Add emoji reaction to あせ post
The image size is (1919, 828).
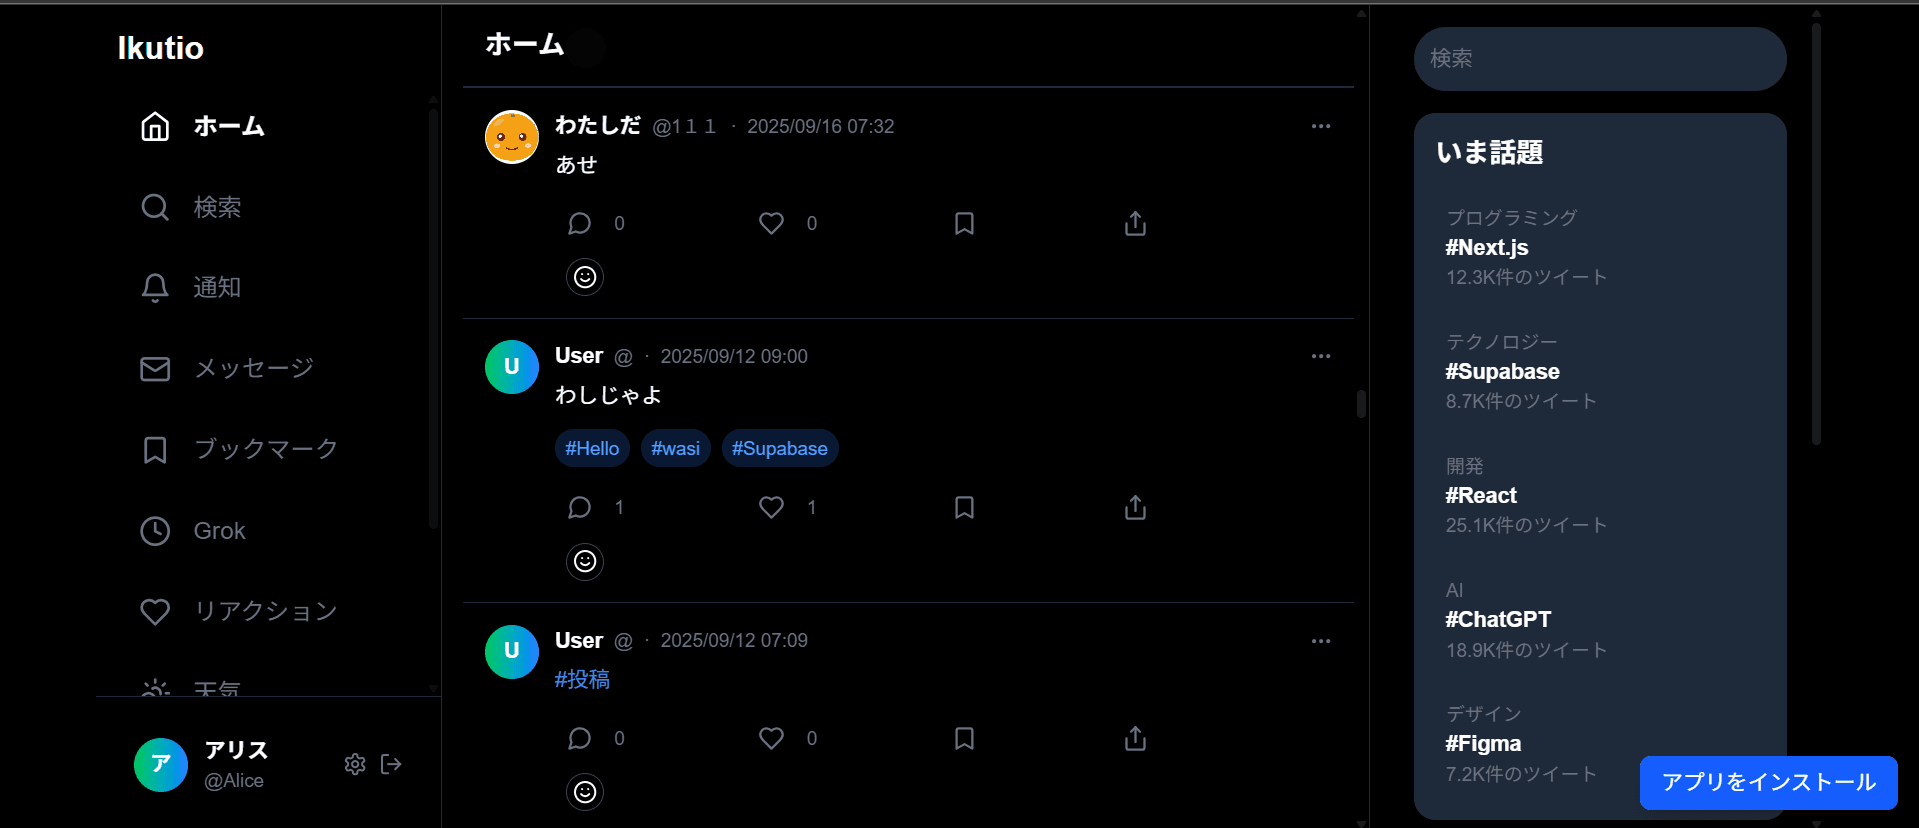(585, 277)
